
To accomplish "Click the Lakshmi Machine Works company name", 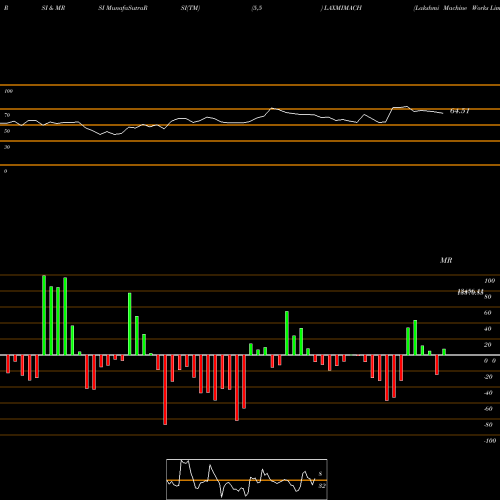I will [457, 8].
